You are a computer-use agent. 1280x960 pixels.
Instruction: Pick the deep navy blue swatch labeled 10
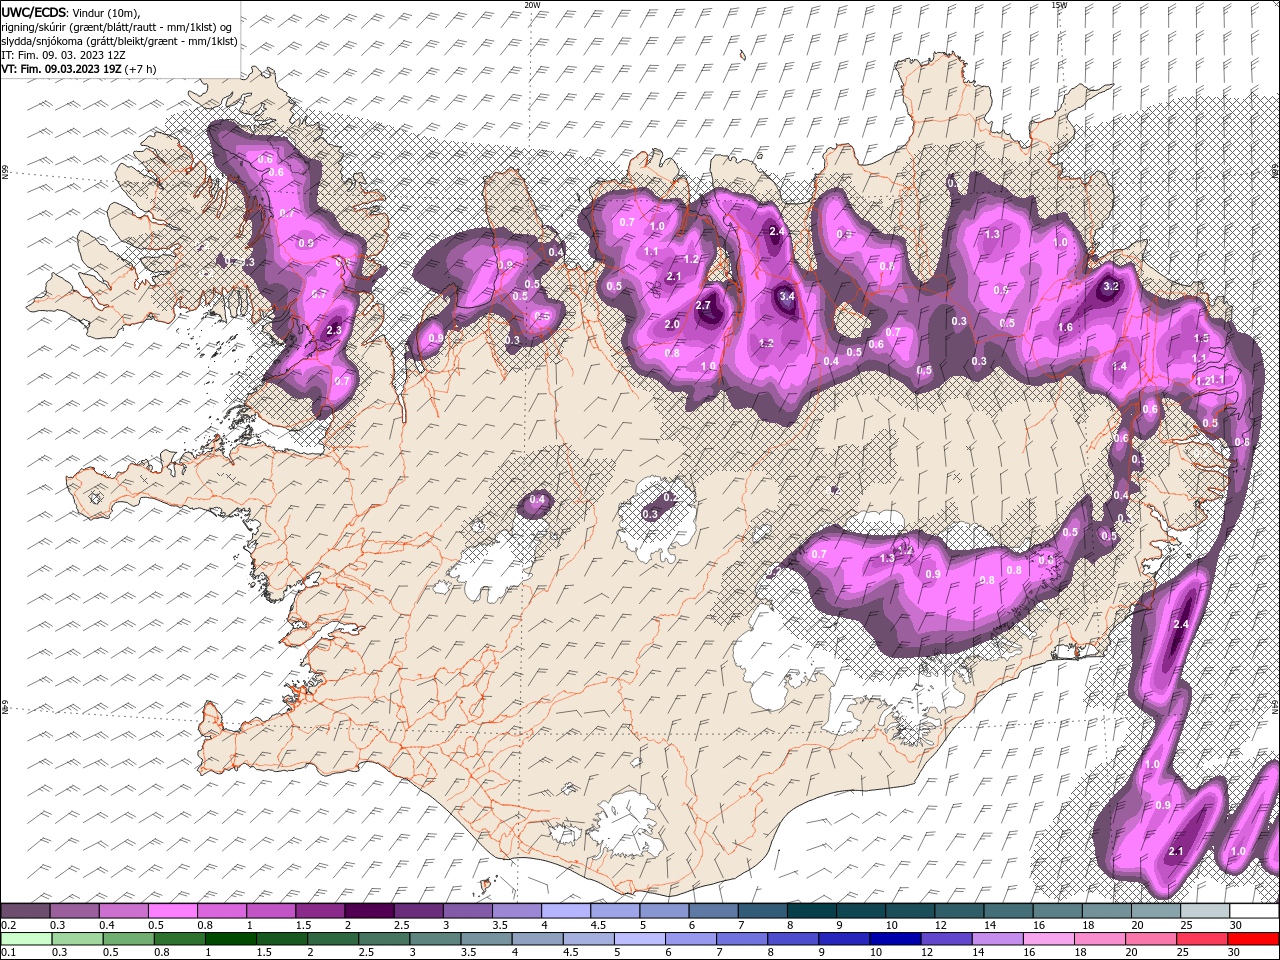(x=893, y=938)
